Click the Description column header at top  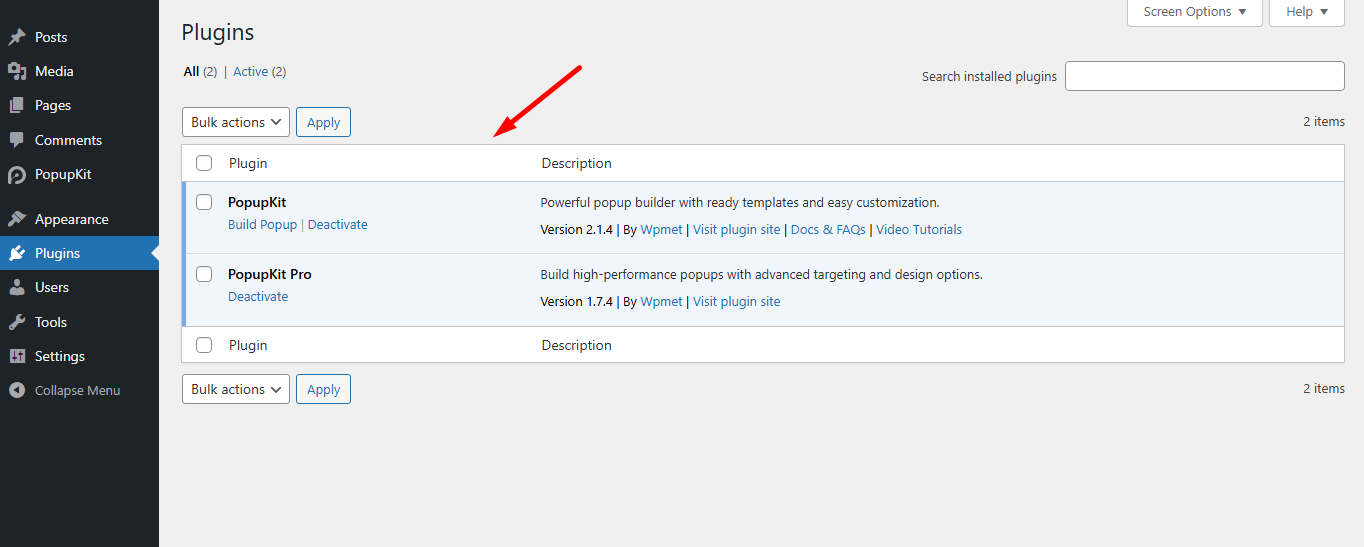coord(577,163)
